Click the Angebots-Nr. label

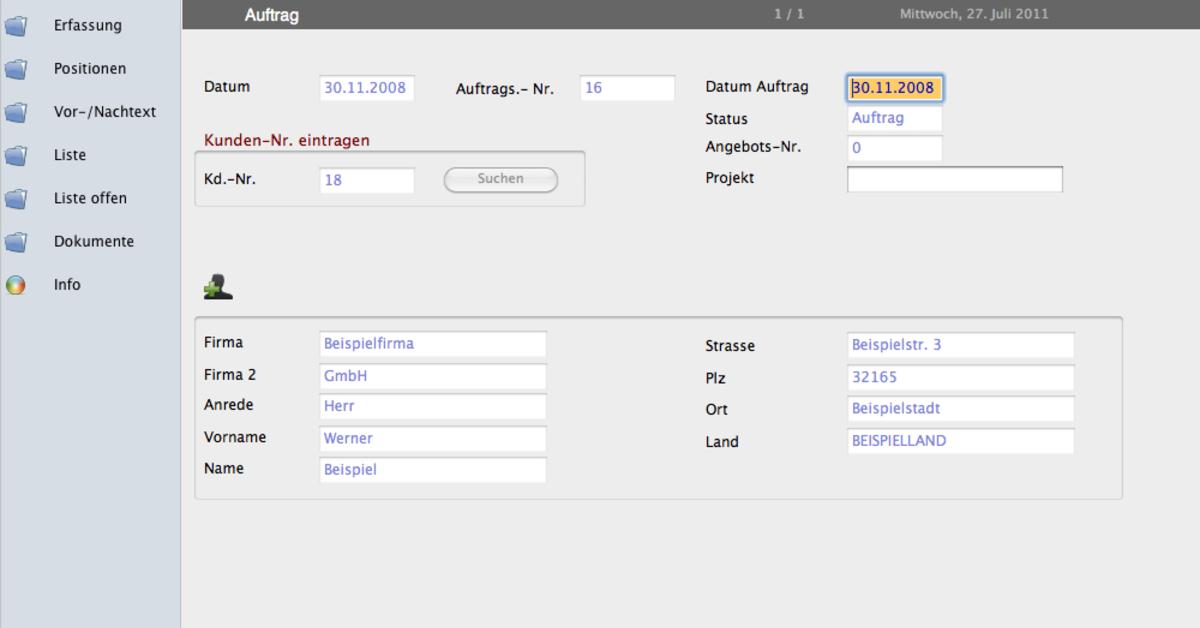(x=753, y=147)
